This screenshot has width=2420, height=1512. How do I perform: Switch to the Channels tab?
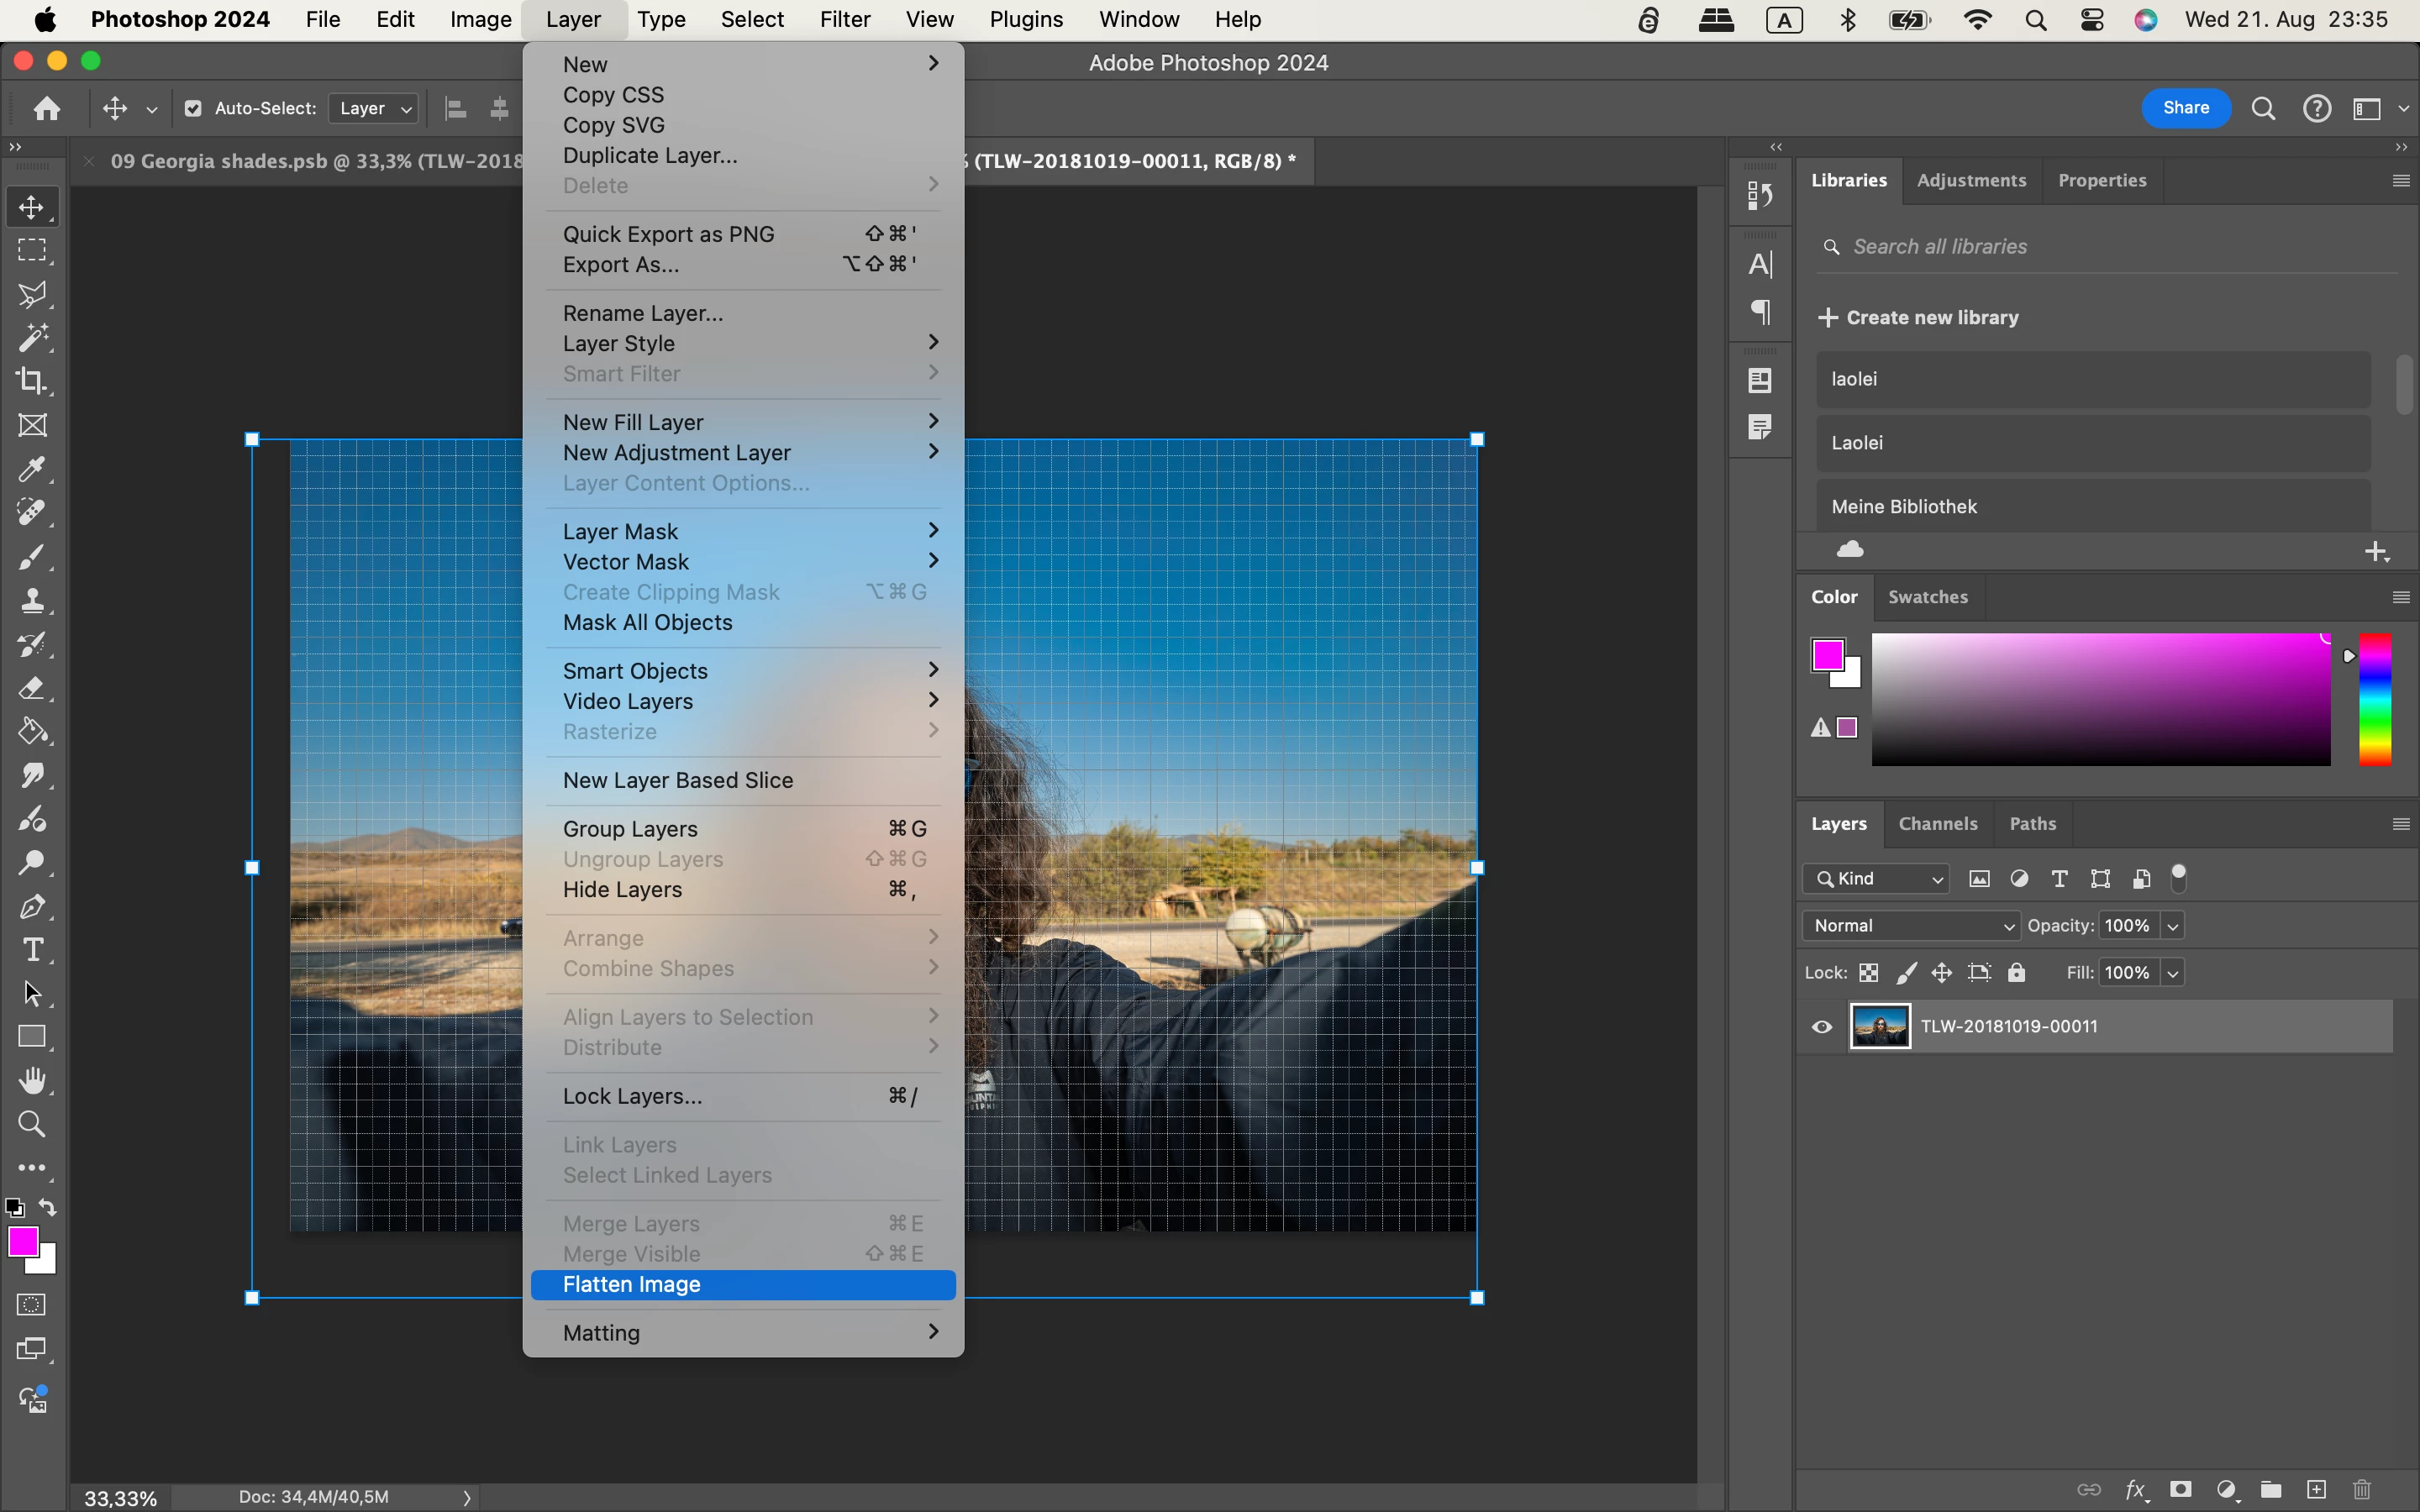click(x=1937, y=824)
